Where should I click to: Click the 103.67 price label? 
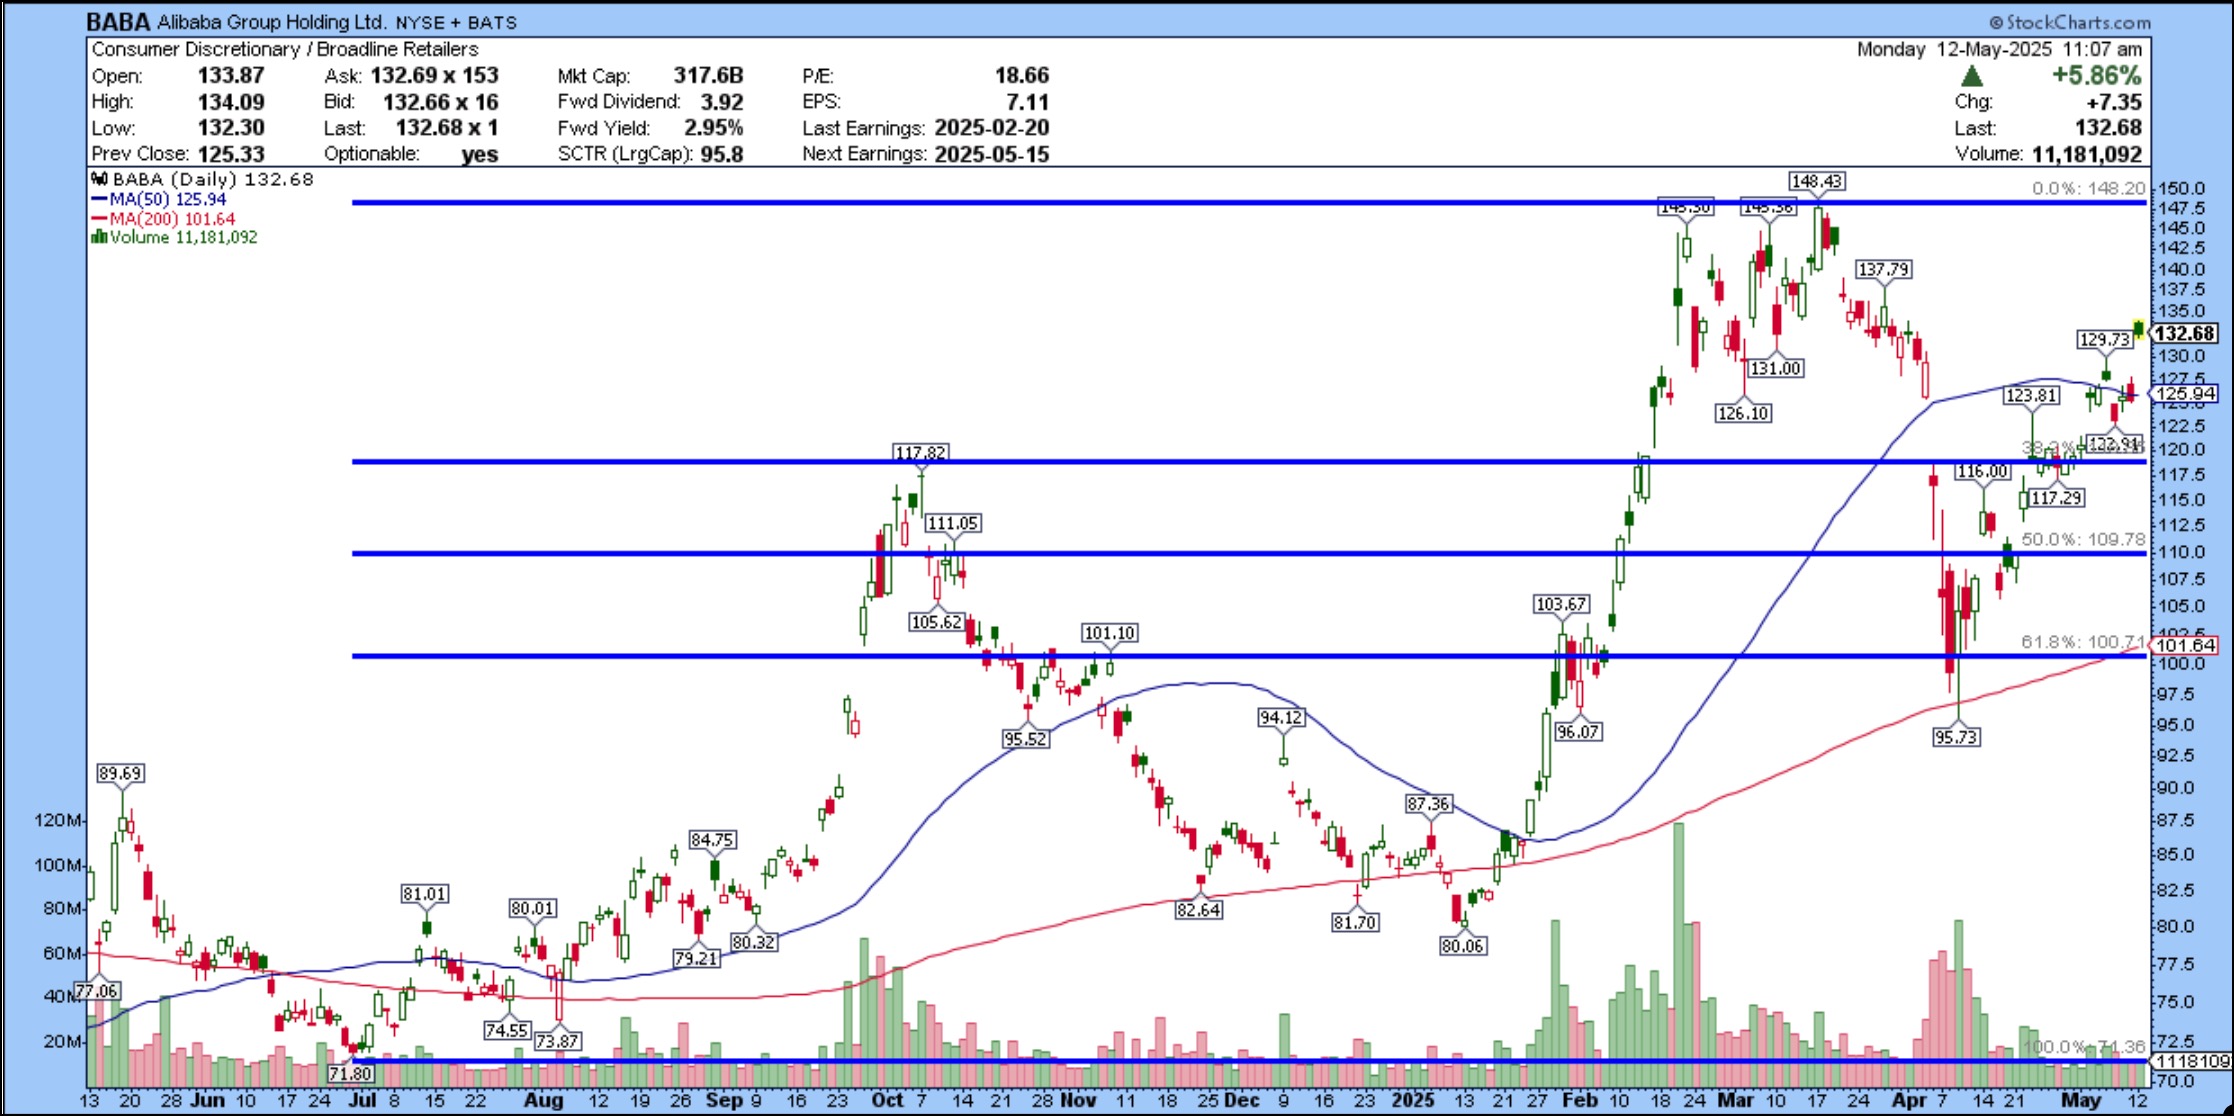(1561, 604)
